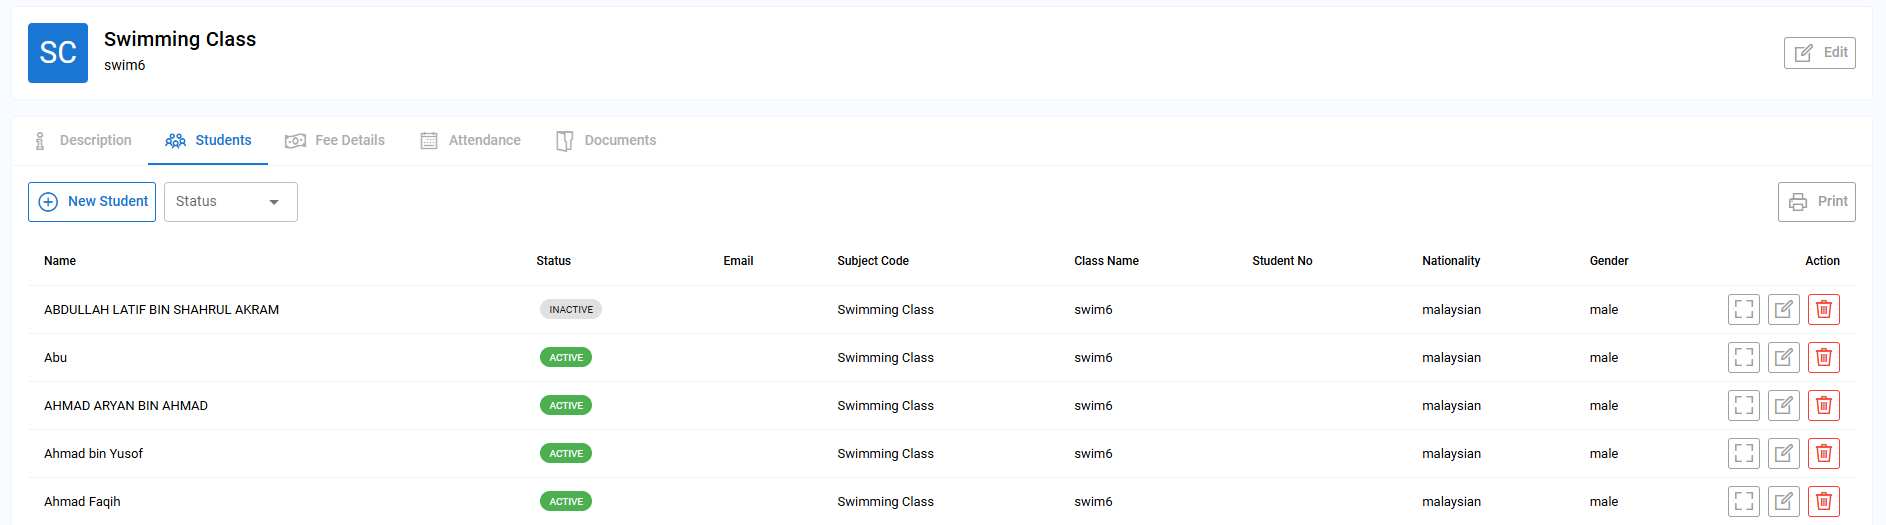Add a New Student
The height and width of the screenshot is (525, 1886).
pos(92,202)
